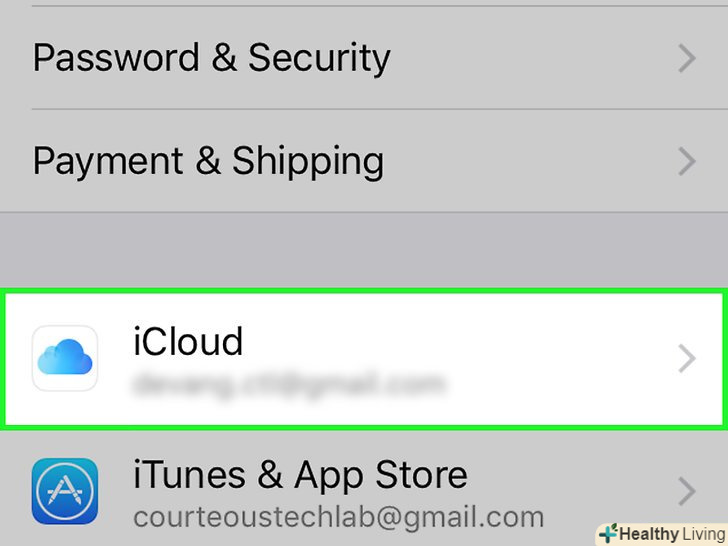Open the Password & Security label
The height and width of the screenshot is (546, 728).
coord(211,58)
